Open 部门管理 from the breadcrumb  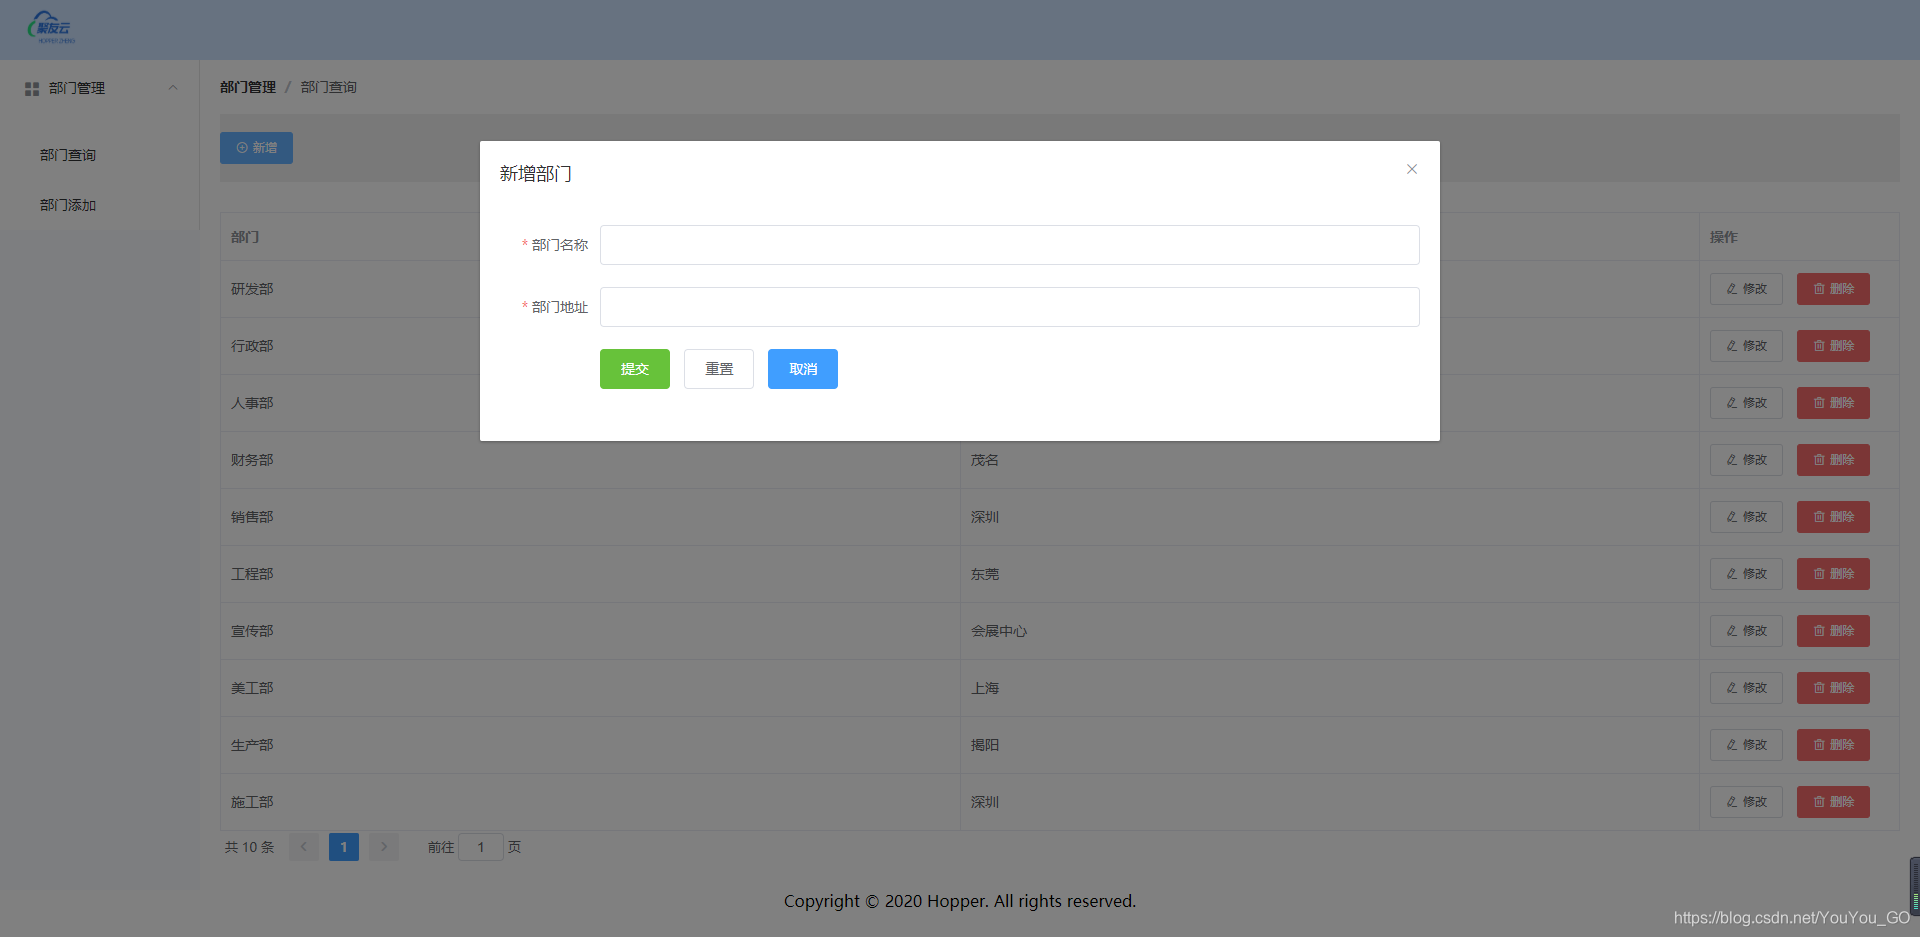246,87
